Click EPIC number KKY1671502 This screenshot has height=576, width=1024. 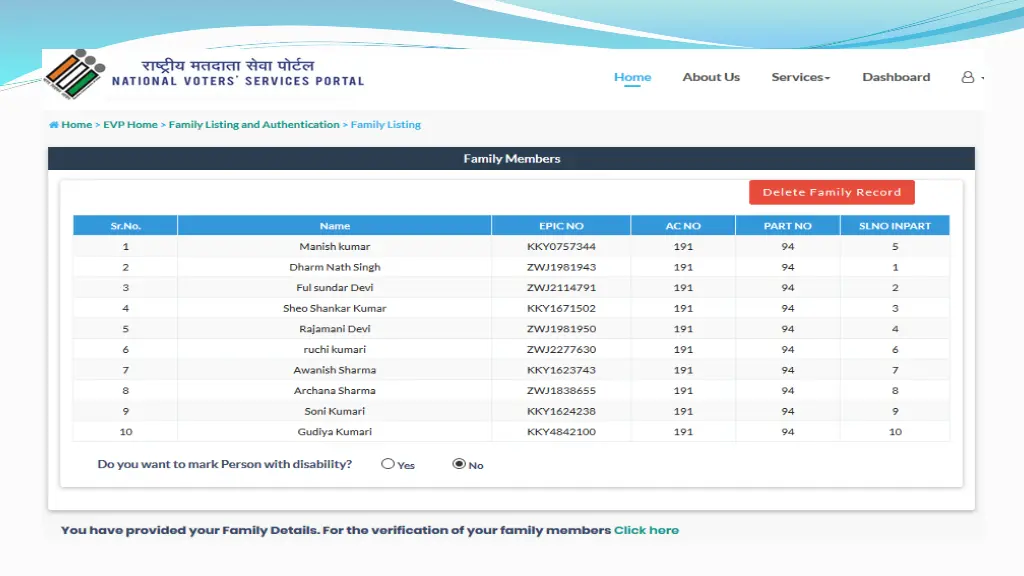pos(561,308)
